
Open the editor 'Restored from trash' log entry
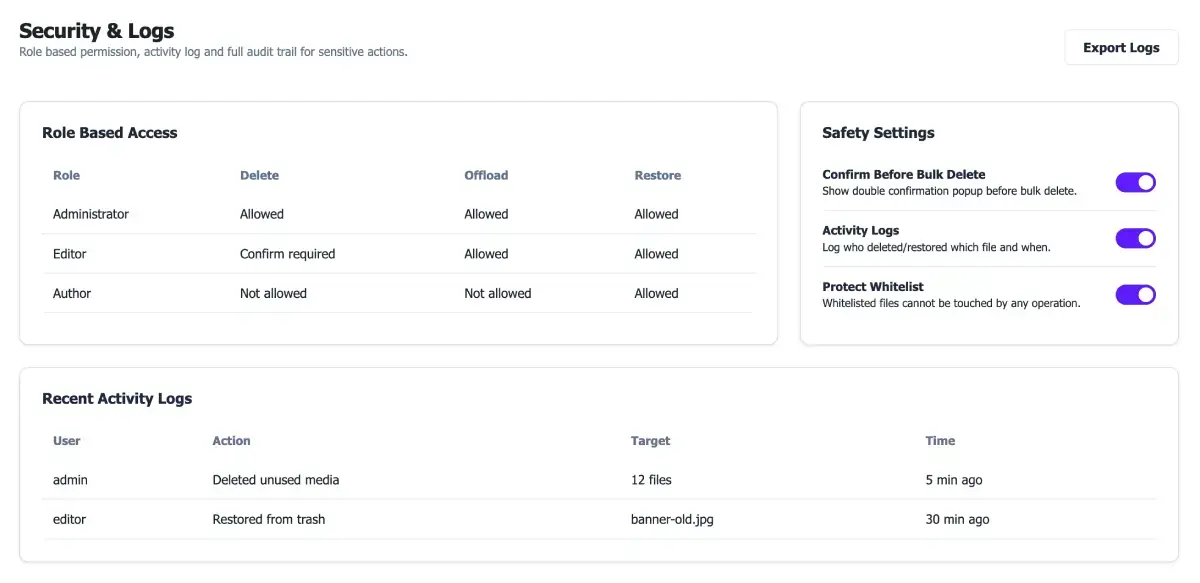599,519
